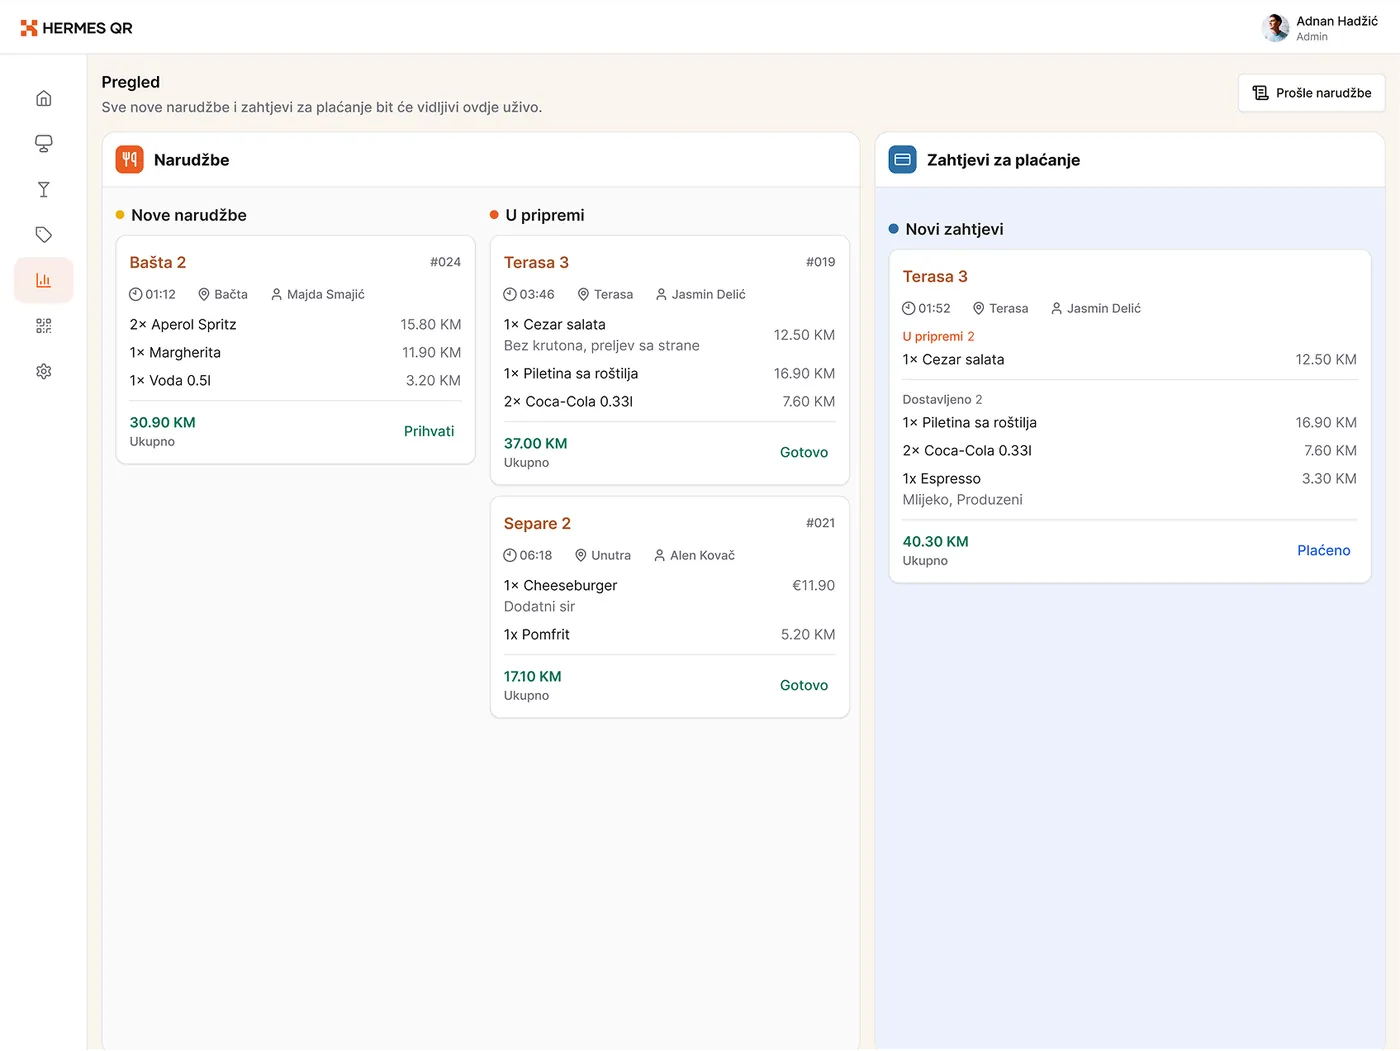
Task: Click order number #024
Action: 445,262
